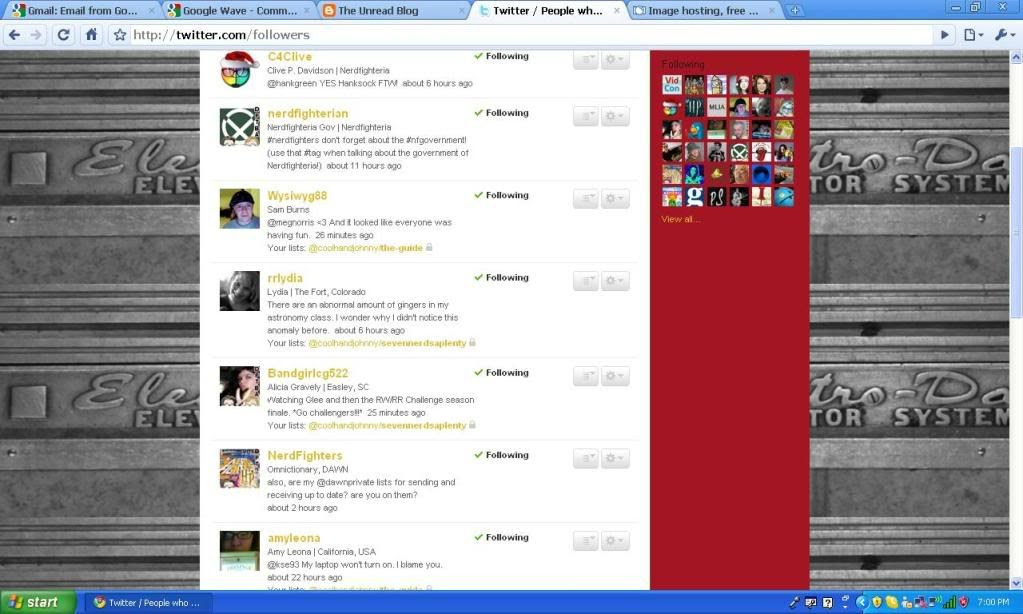Open the lists dropdown for nerdfighterian
This screenshot has height=614, width=1023.
click(x=586, y=116)
